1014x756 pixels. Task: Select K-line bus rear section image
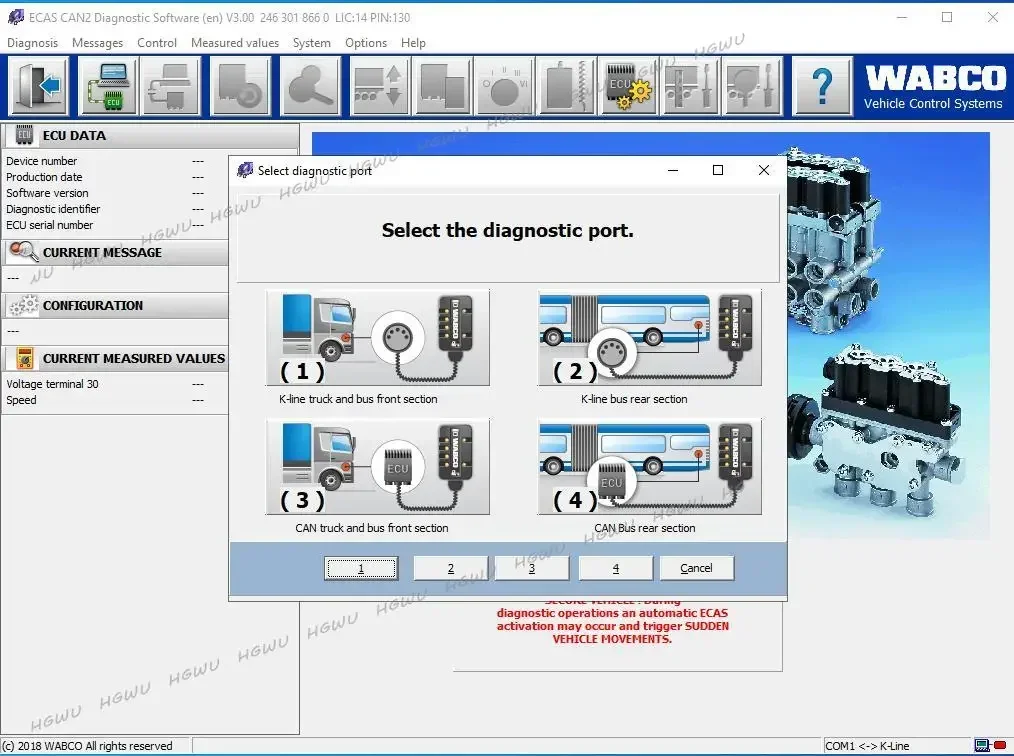(649, 338)
